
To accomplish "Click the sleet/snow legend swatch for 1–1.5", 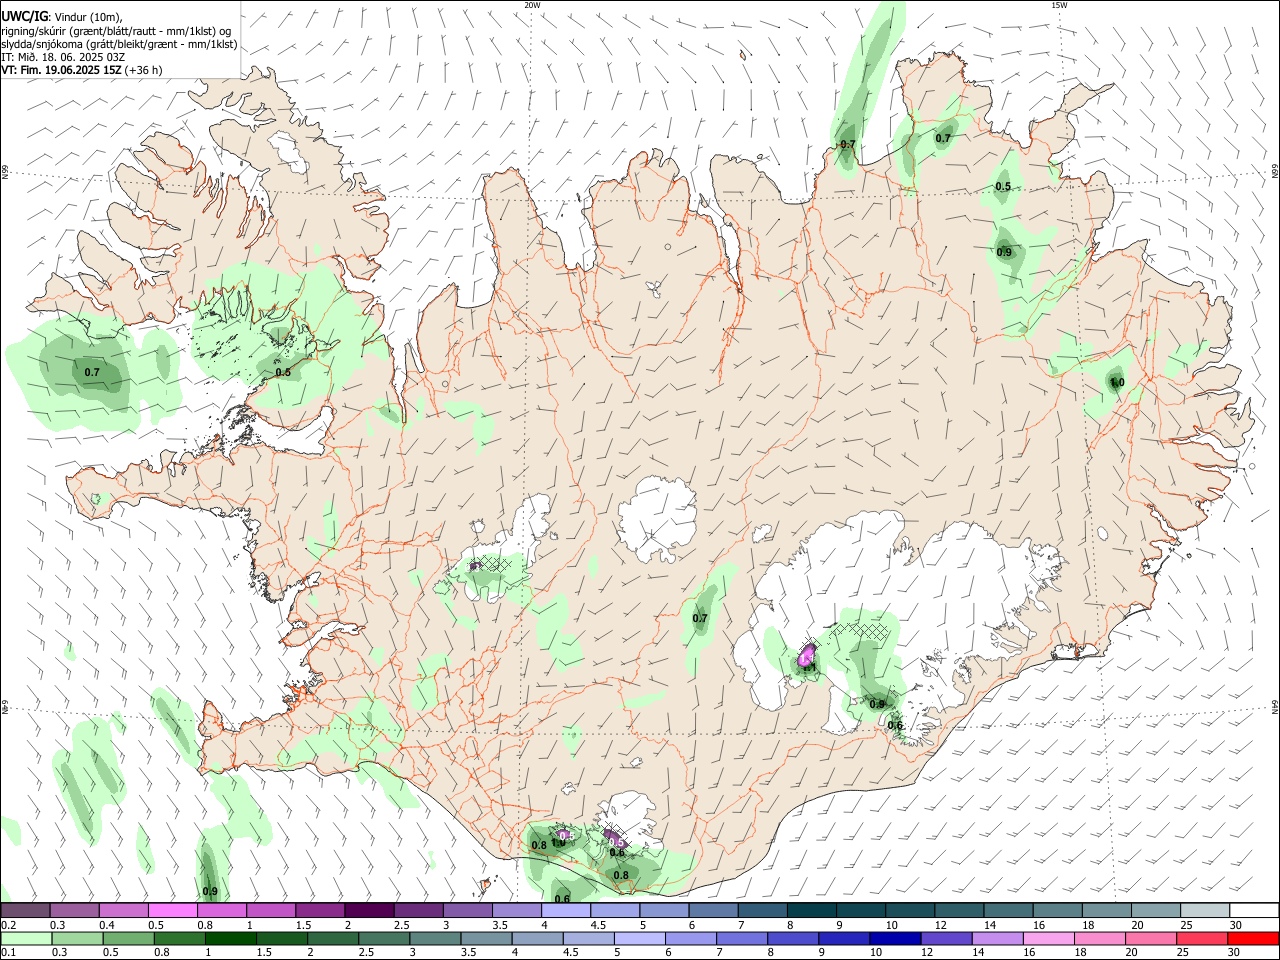I will click(x=271, y=911).
